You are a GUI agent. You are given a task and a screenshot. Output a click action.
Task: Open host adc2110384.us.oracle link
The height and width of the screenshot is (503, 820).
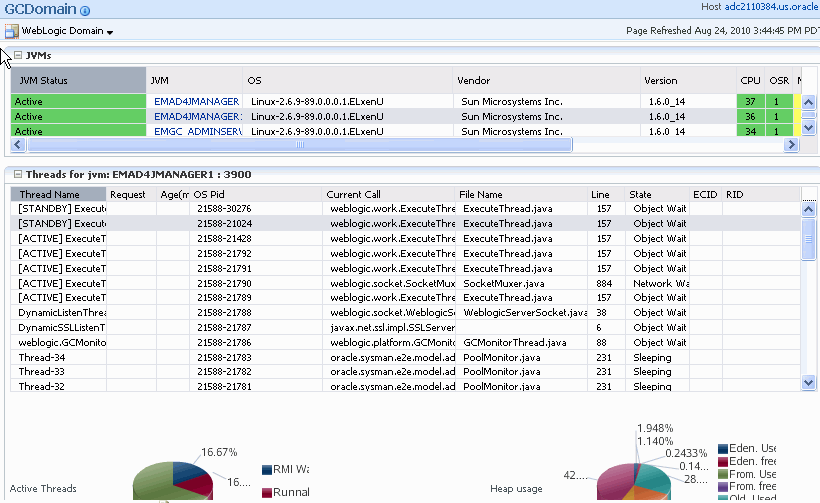[x=771, y=7]
